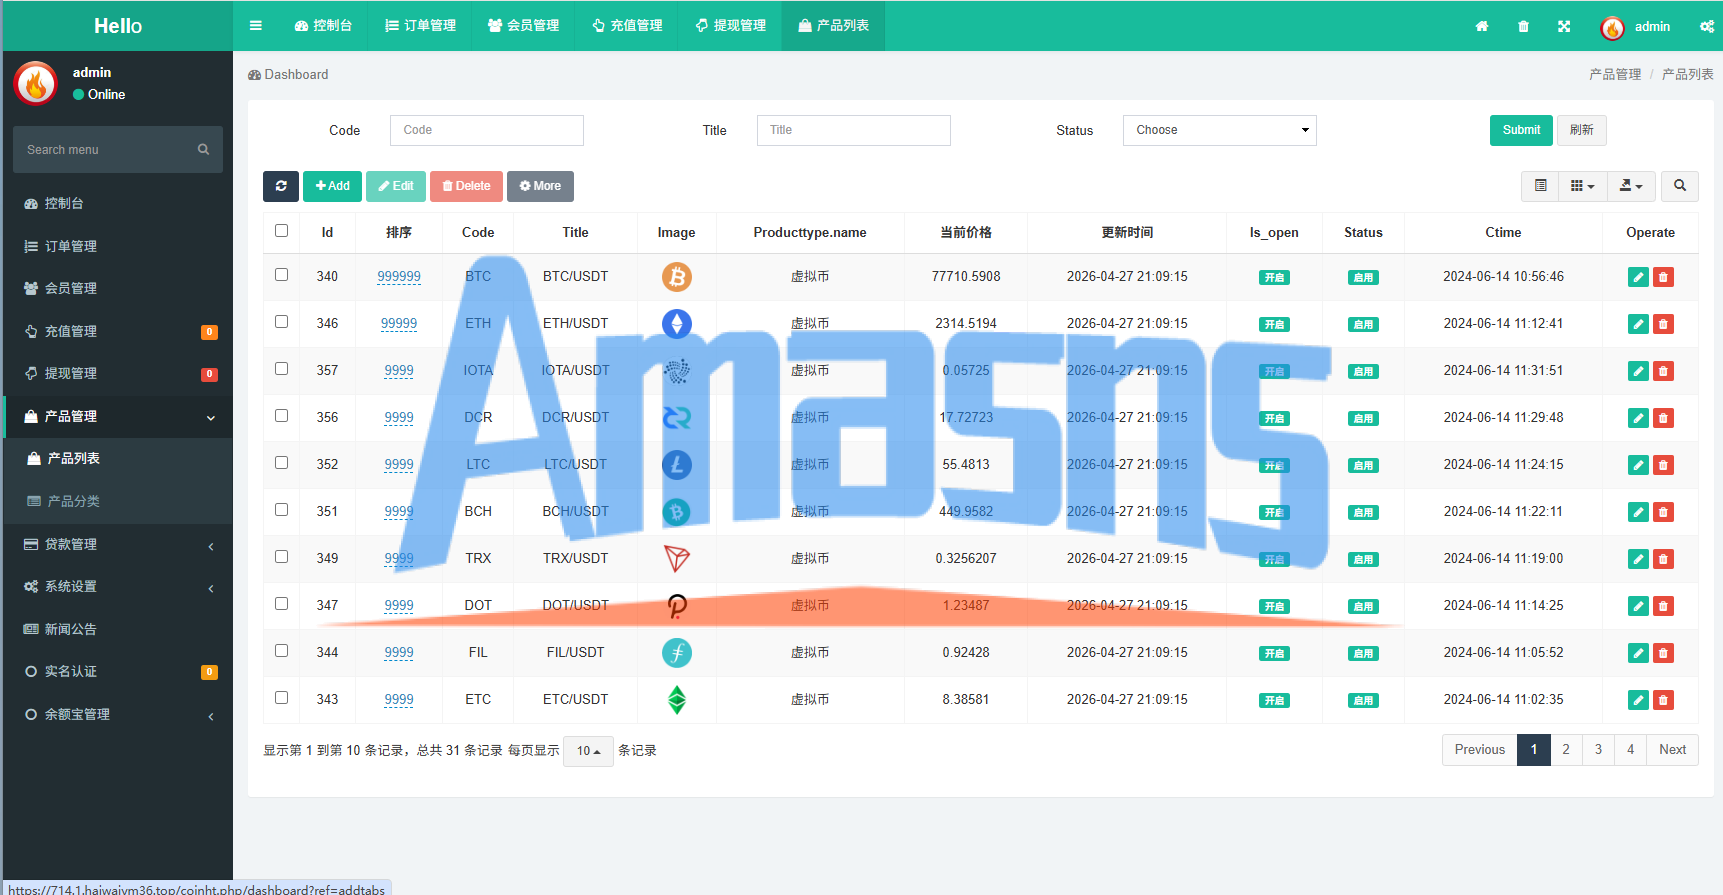Open 会员管理 in top navigation
The width and height of the screenshot is (1723, 895).
click(523, 26)
